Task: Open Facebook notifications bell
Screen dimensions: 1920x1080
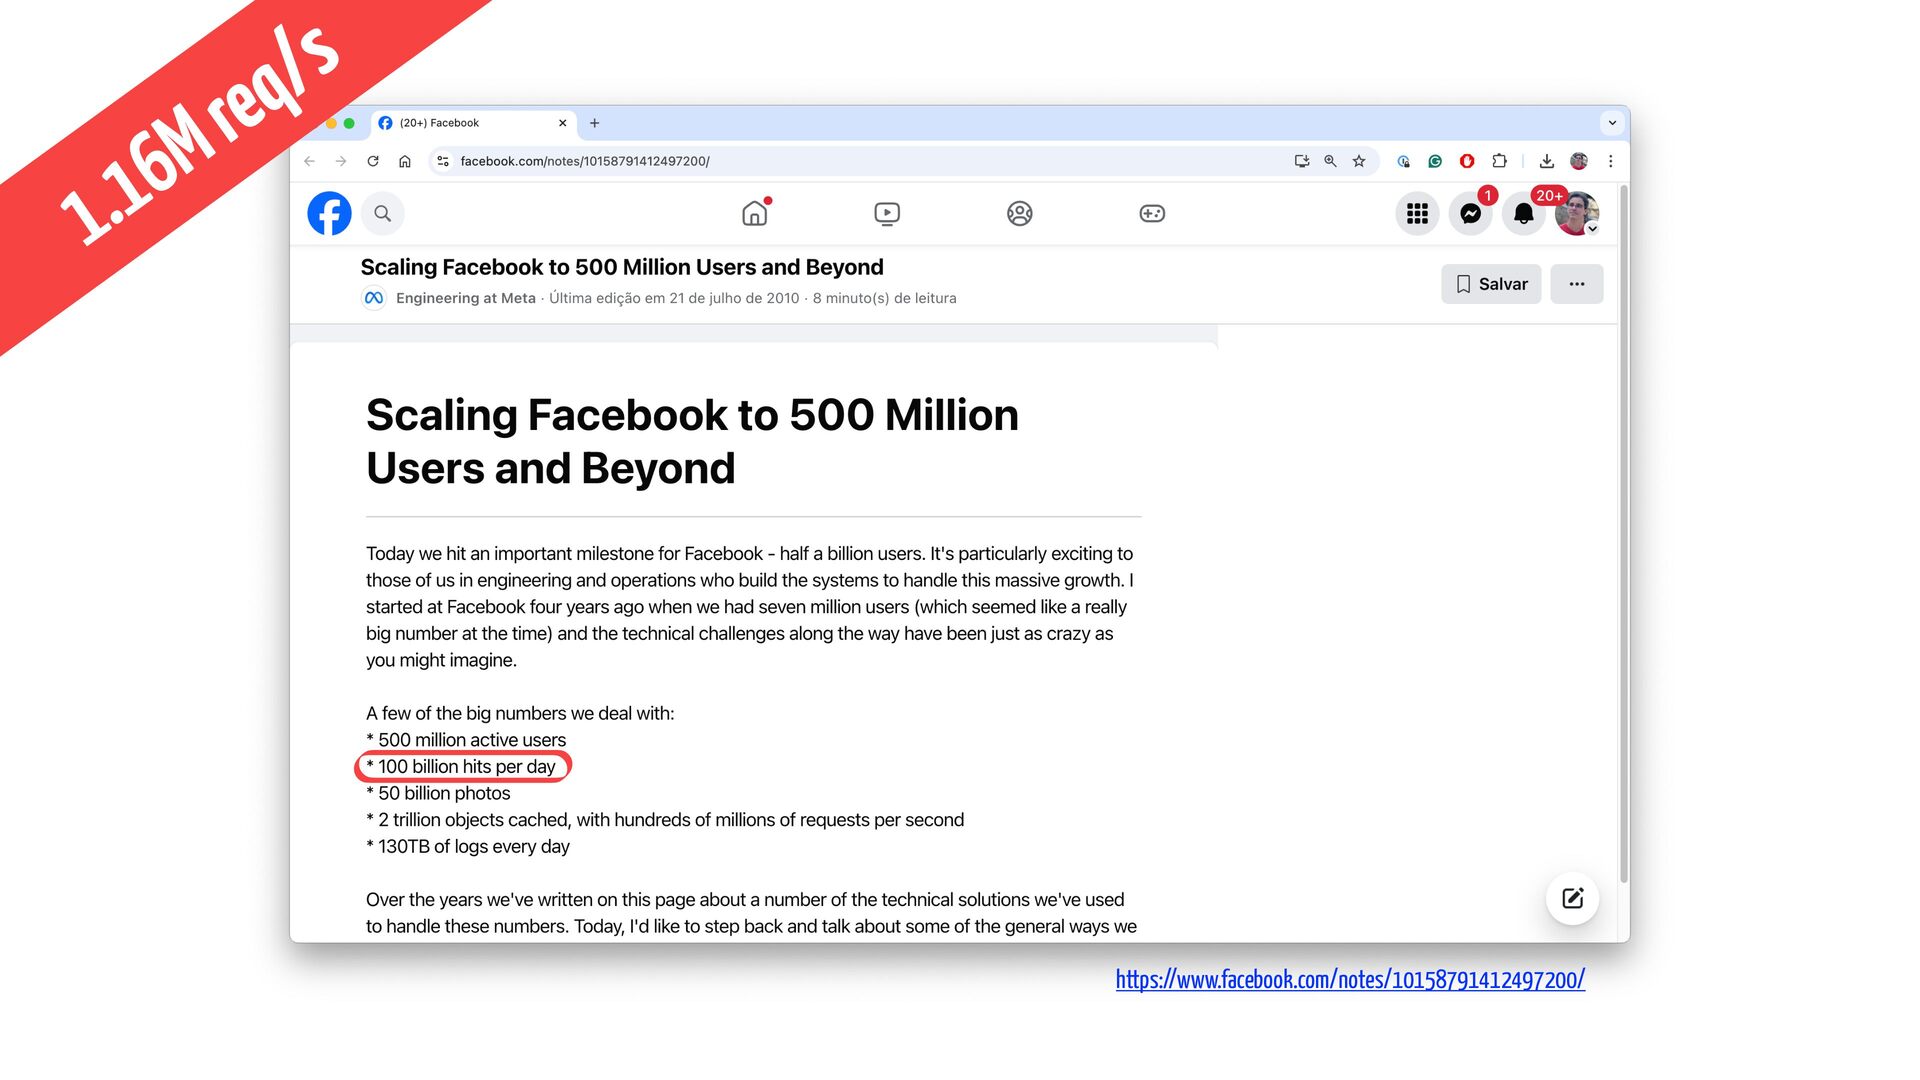Action: (1523, 213)
